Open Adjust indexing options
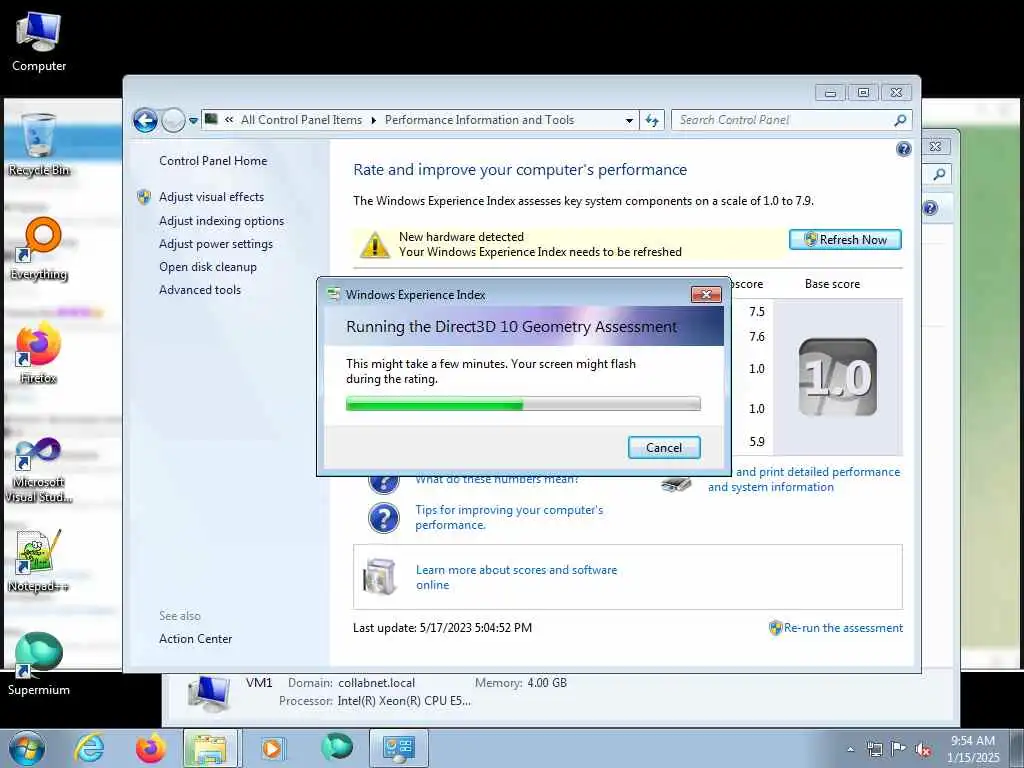1024x768 pixels. point(221,221)
